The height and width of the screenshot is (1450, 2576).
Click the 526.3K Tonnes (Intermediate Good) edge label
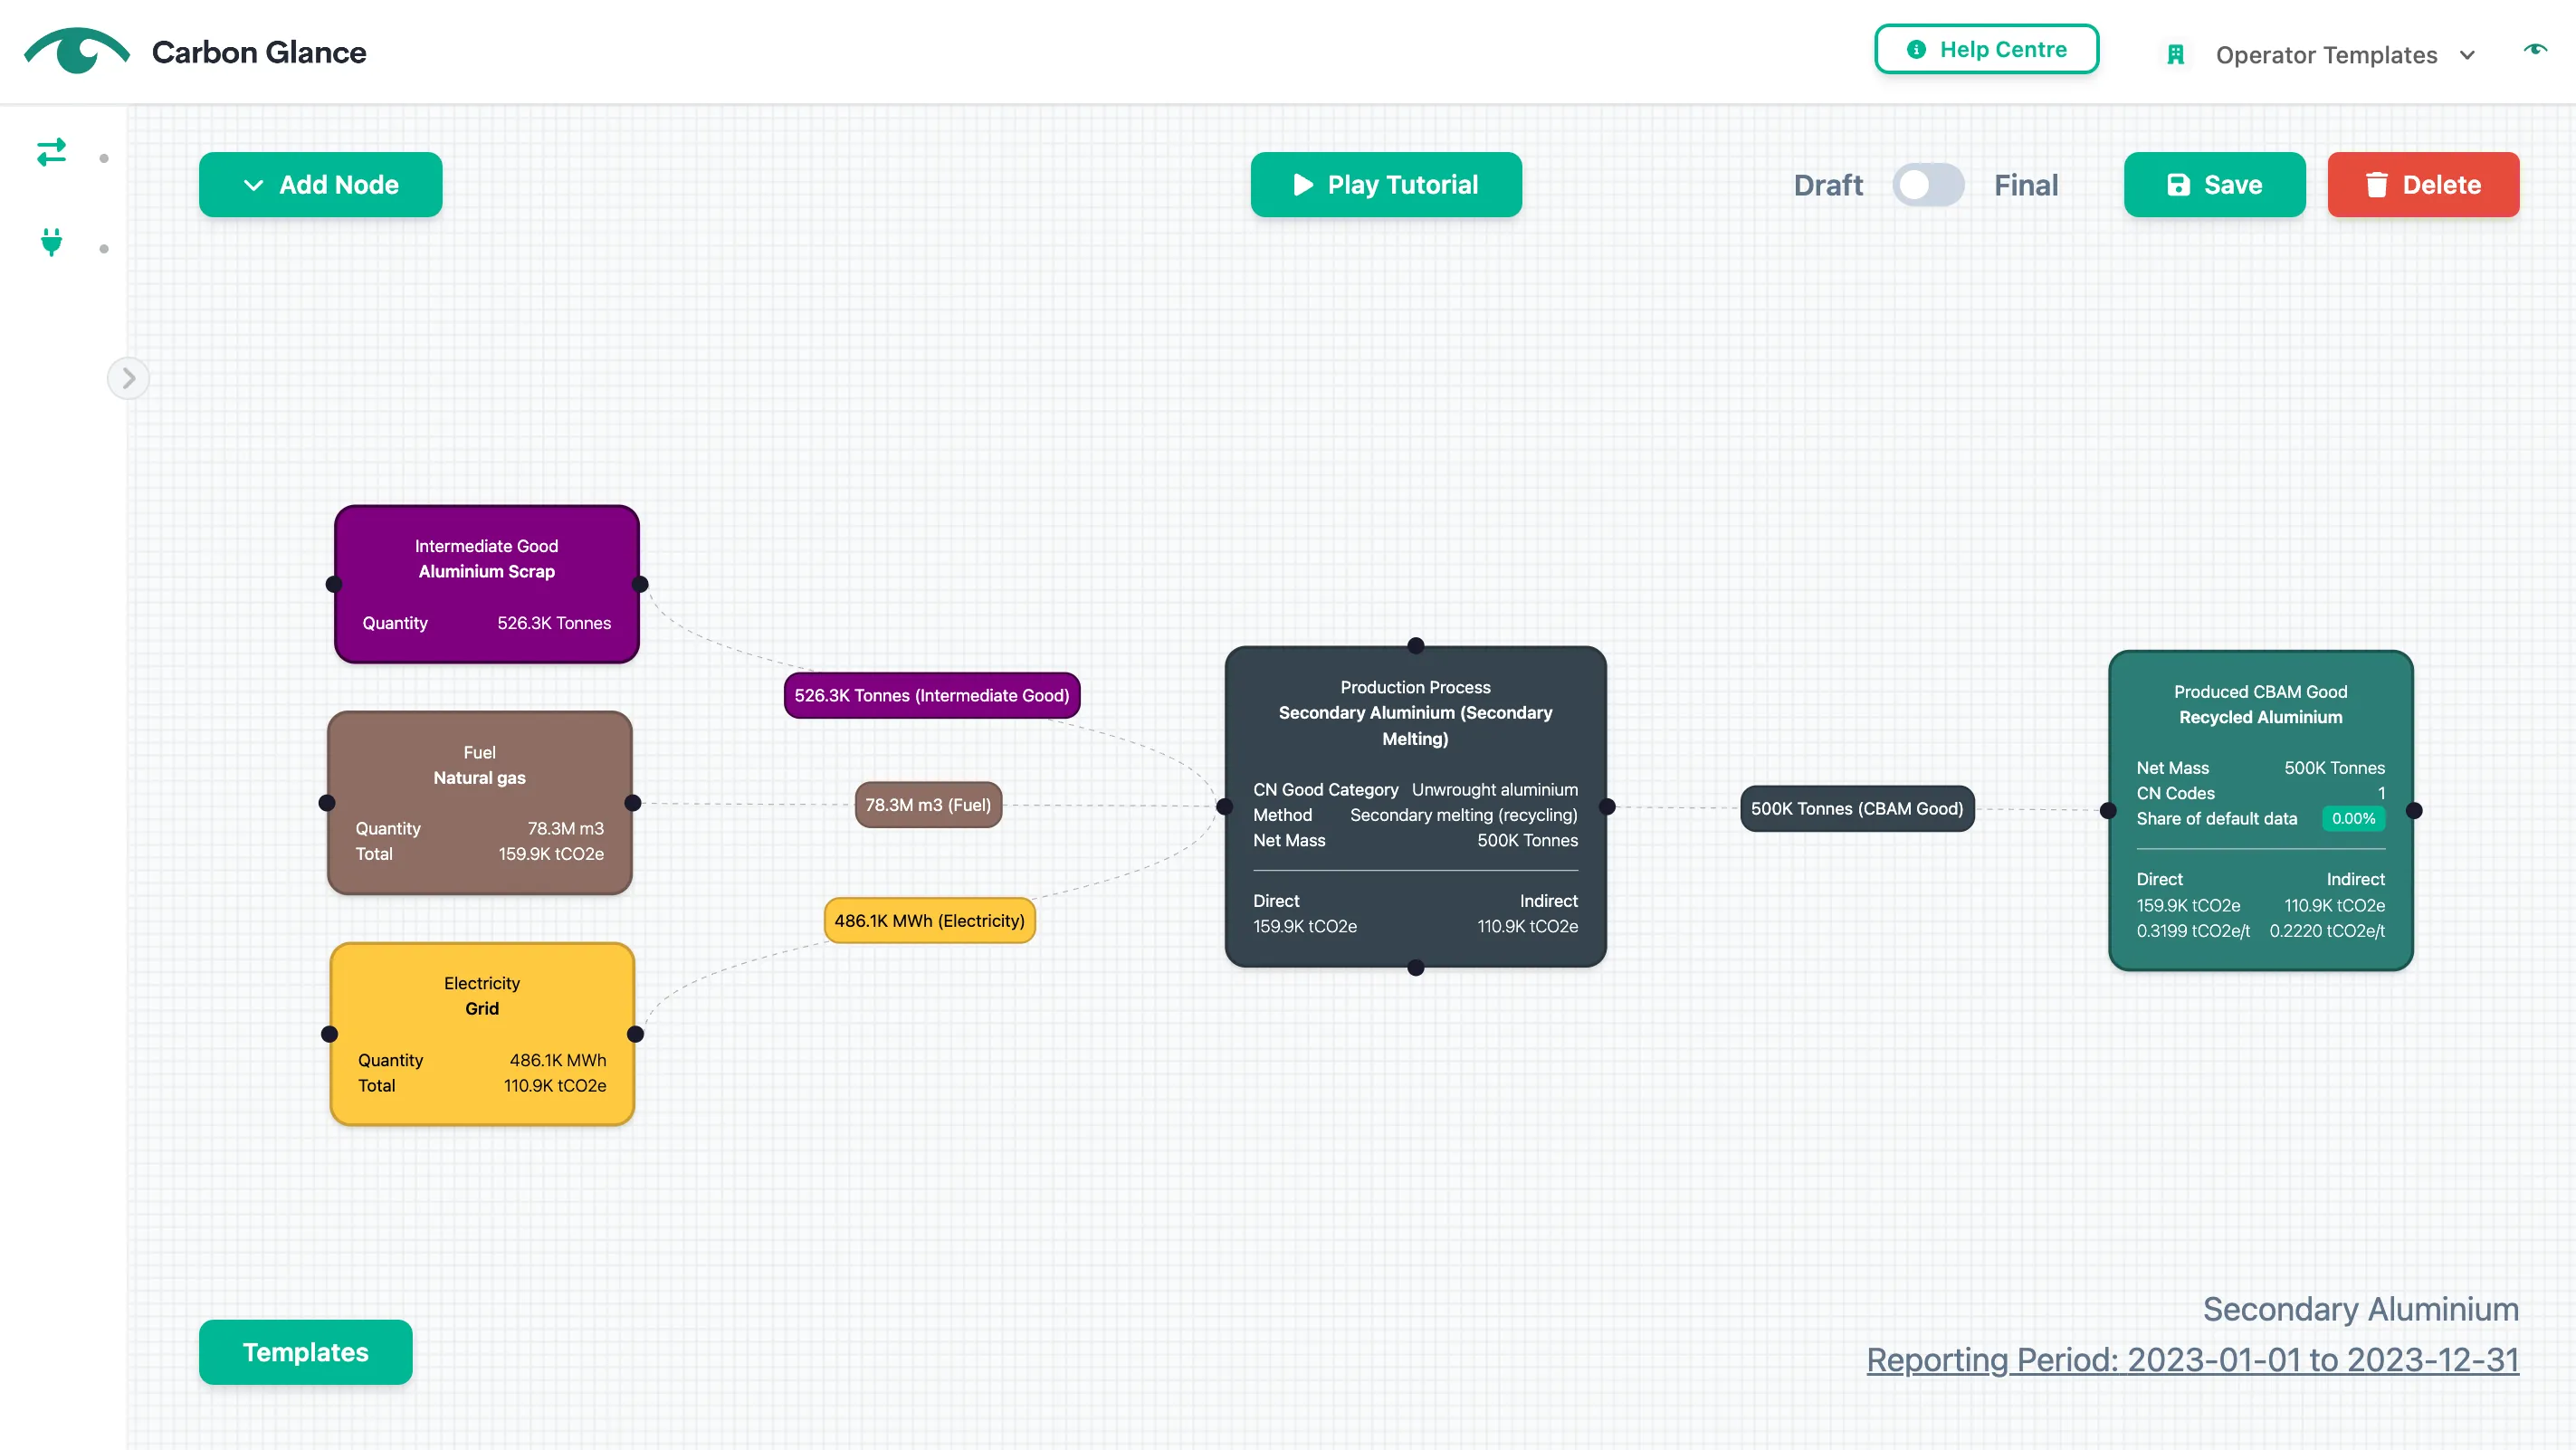931,695
